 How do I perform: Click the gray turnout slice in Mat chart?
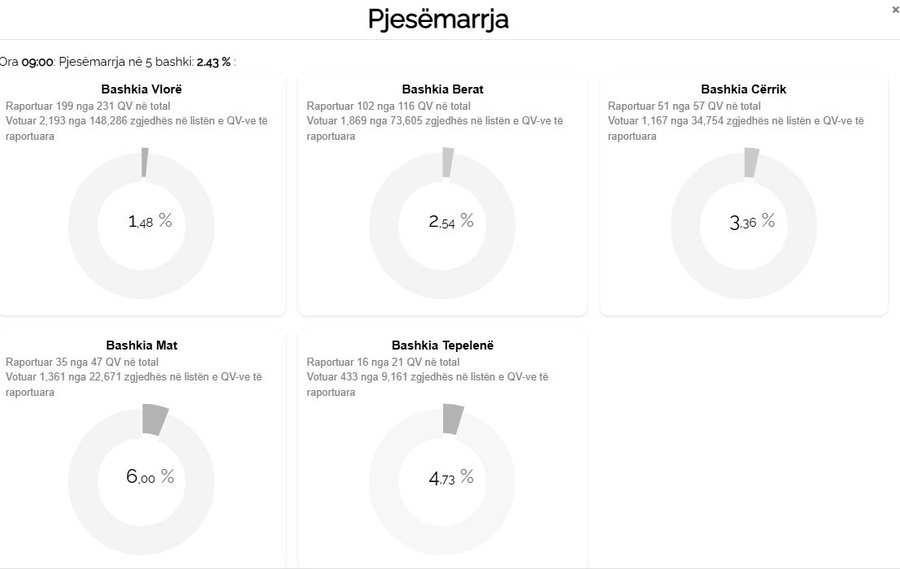[x=154, y=419]
